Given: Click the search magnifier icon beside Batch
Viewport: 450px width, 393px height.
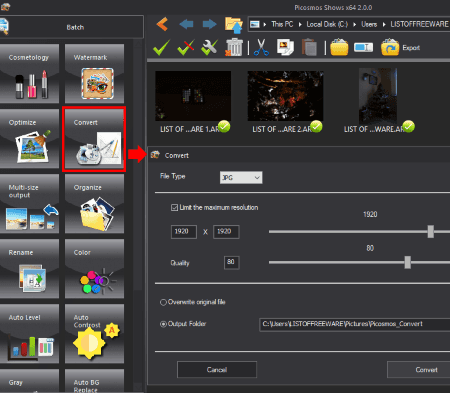Looking at the screenshot, I should coord(5,27).
